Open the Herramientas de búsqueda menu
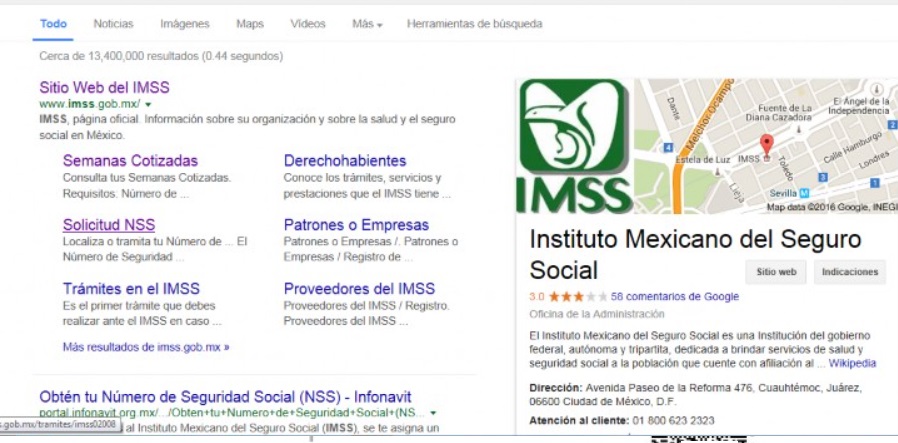The height and width of the screenshot is (443, 898). 474,23
